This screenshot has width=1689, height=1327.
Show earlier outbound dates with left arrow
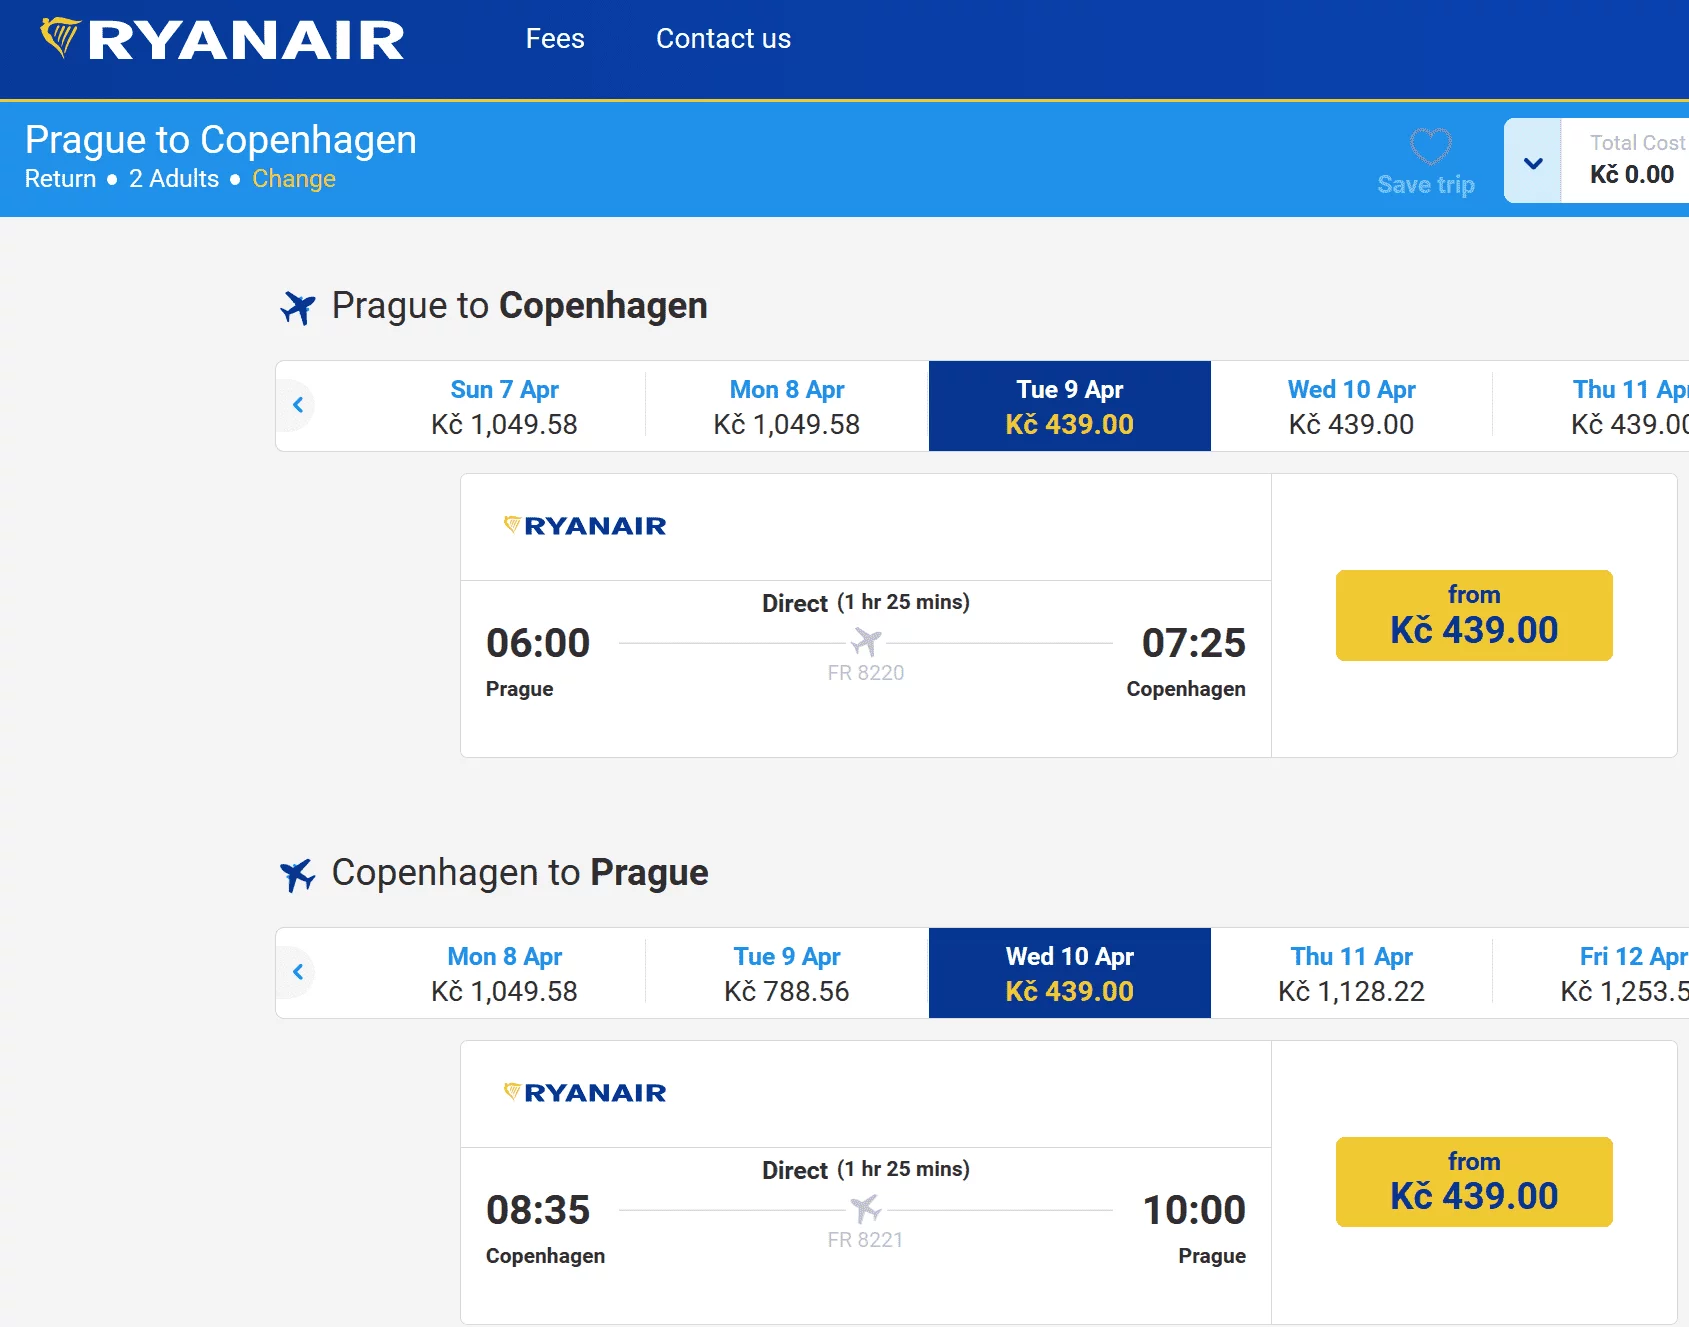pyautogui.click(x=298, y=405)
